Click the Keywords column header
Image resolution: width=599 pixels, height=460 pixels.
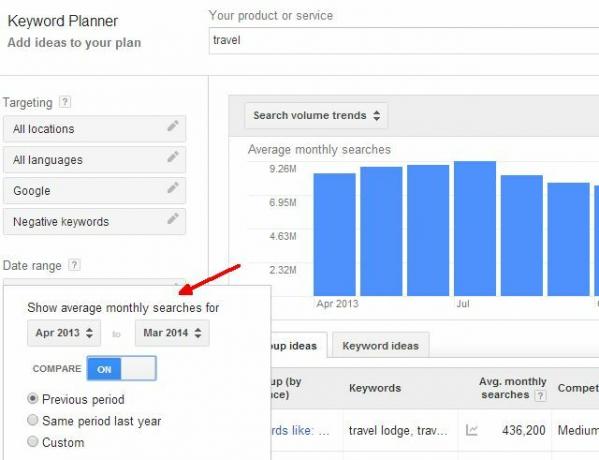[375, 388]
